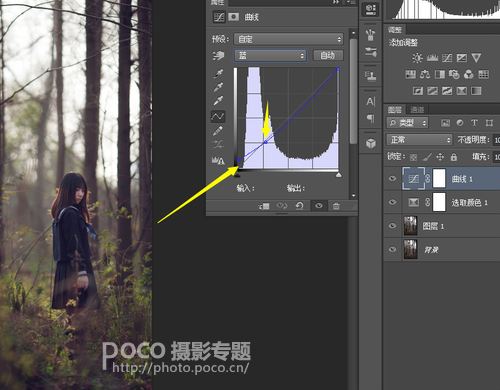Select the 调整 Adjustments tab
The image size is (500, 390).
(x=395, y=30)
